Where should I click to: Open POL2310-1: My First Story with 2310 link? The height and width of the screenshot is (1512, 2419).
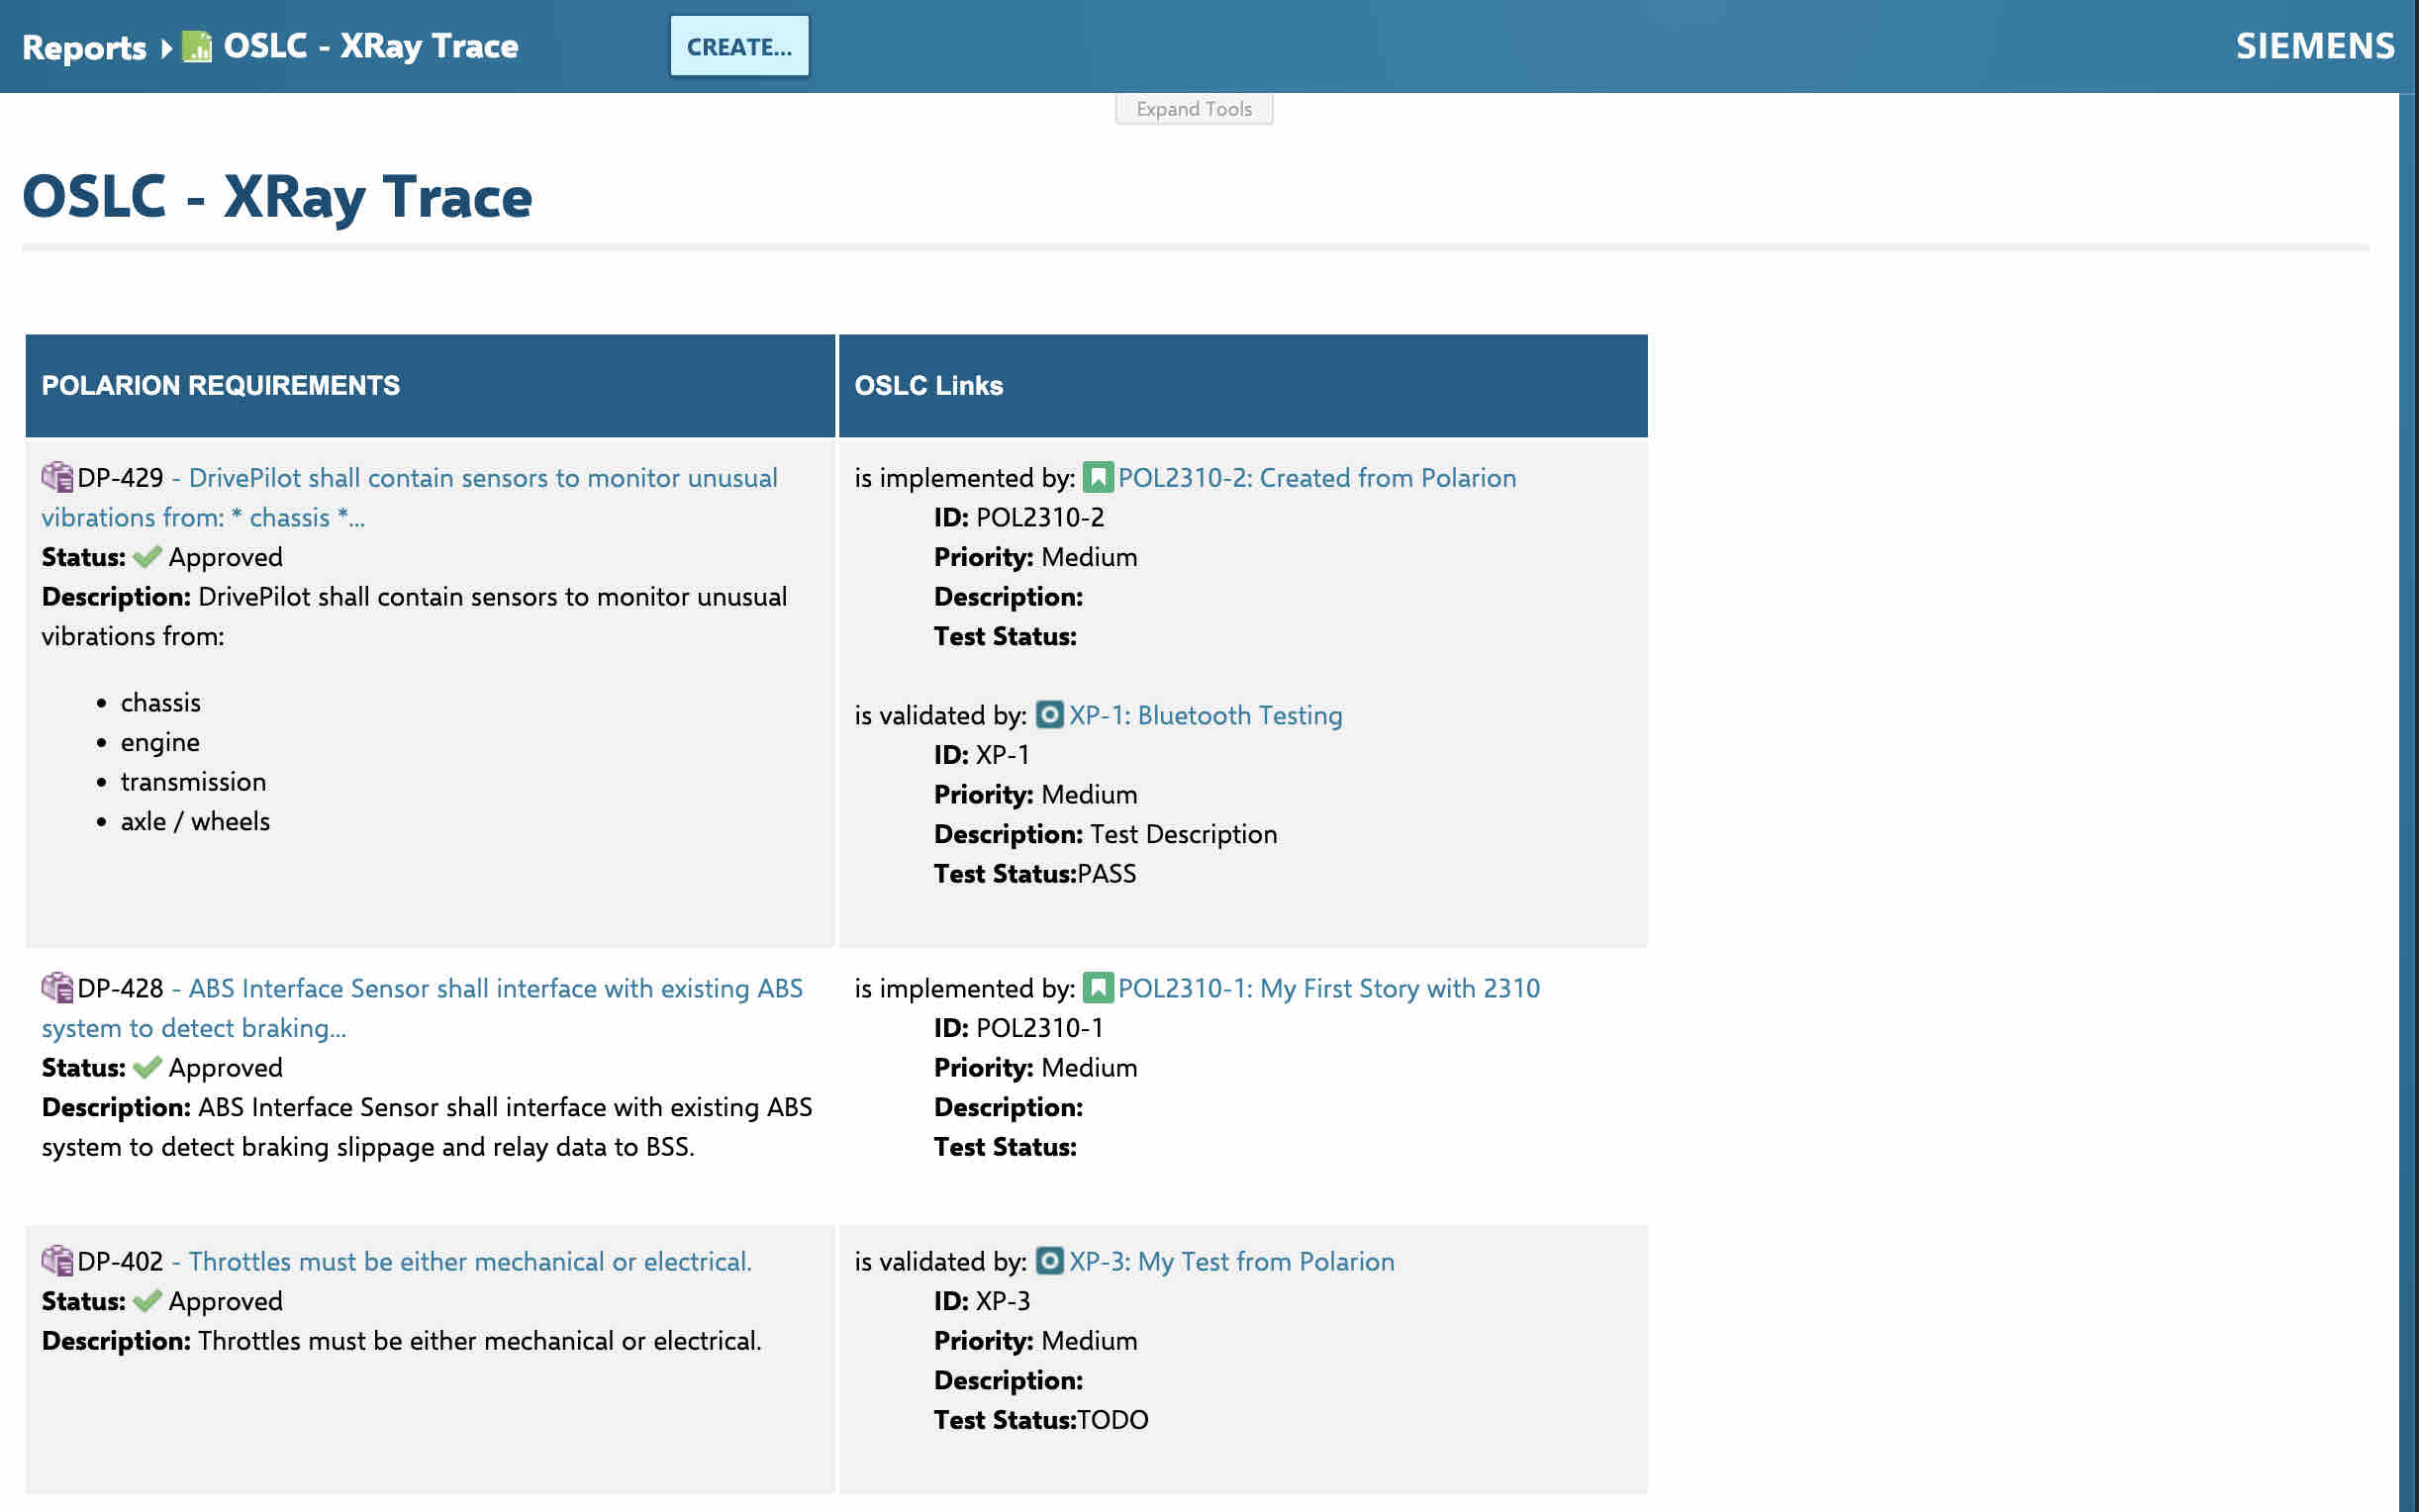[1328, 987]
